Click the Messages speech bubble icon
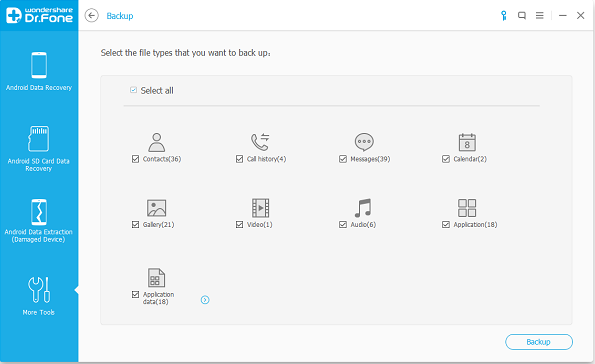The width and height of the screenshot is (595, 364). [364, 142]
